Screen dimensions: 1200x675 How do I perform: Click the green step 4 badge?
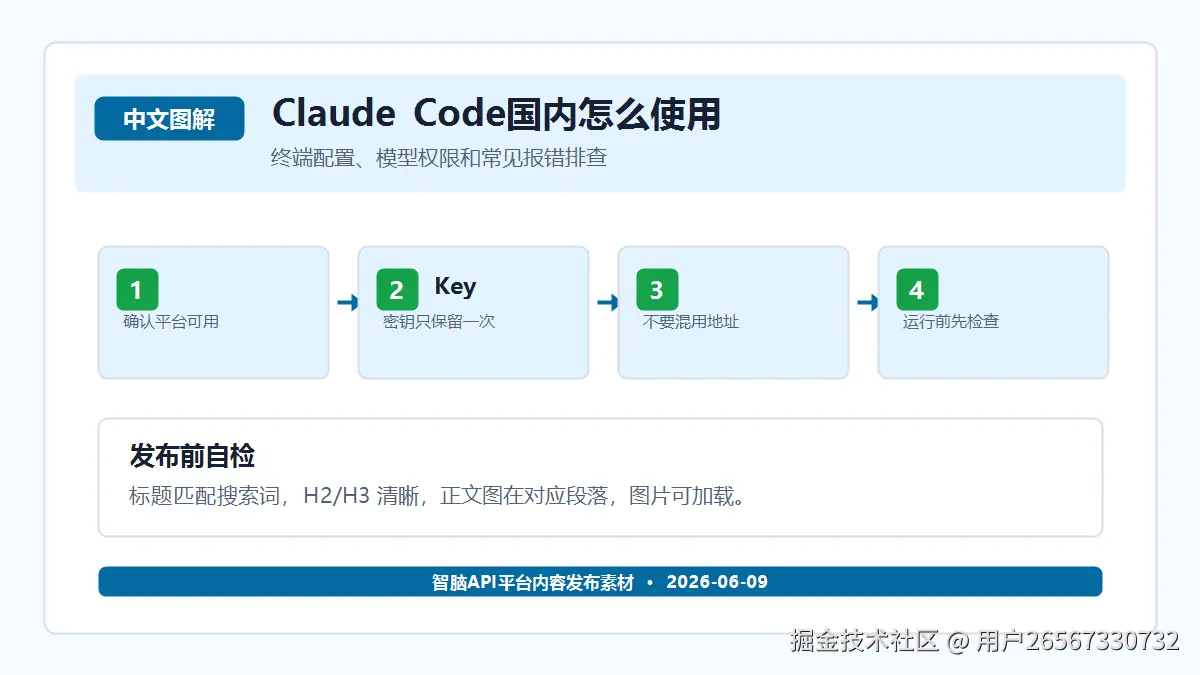(x=917, y=290)
